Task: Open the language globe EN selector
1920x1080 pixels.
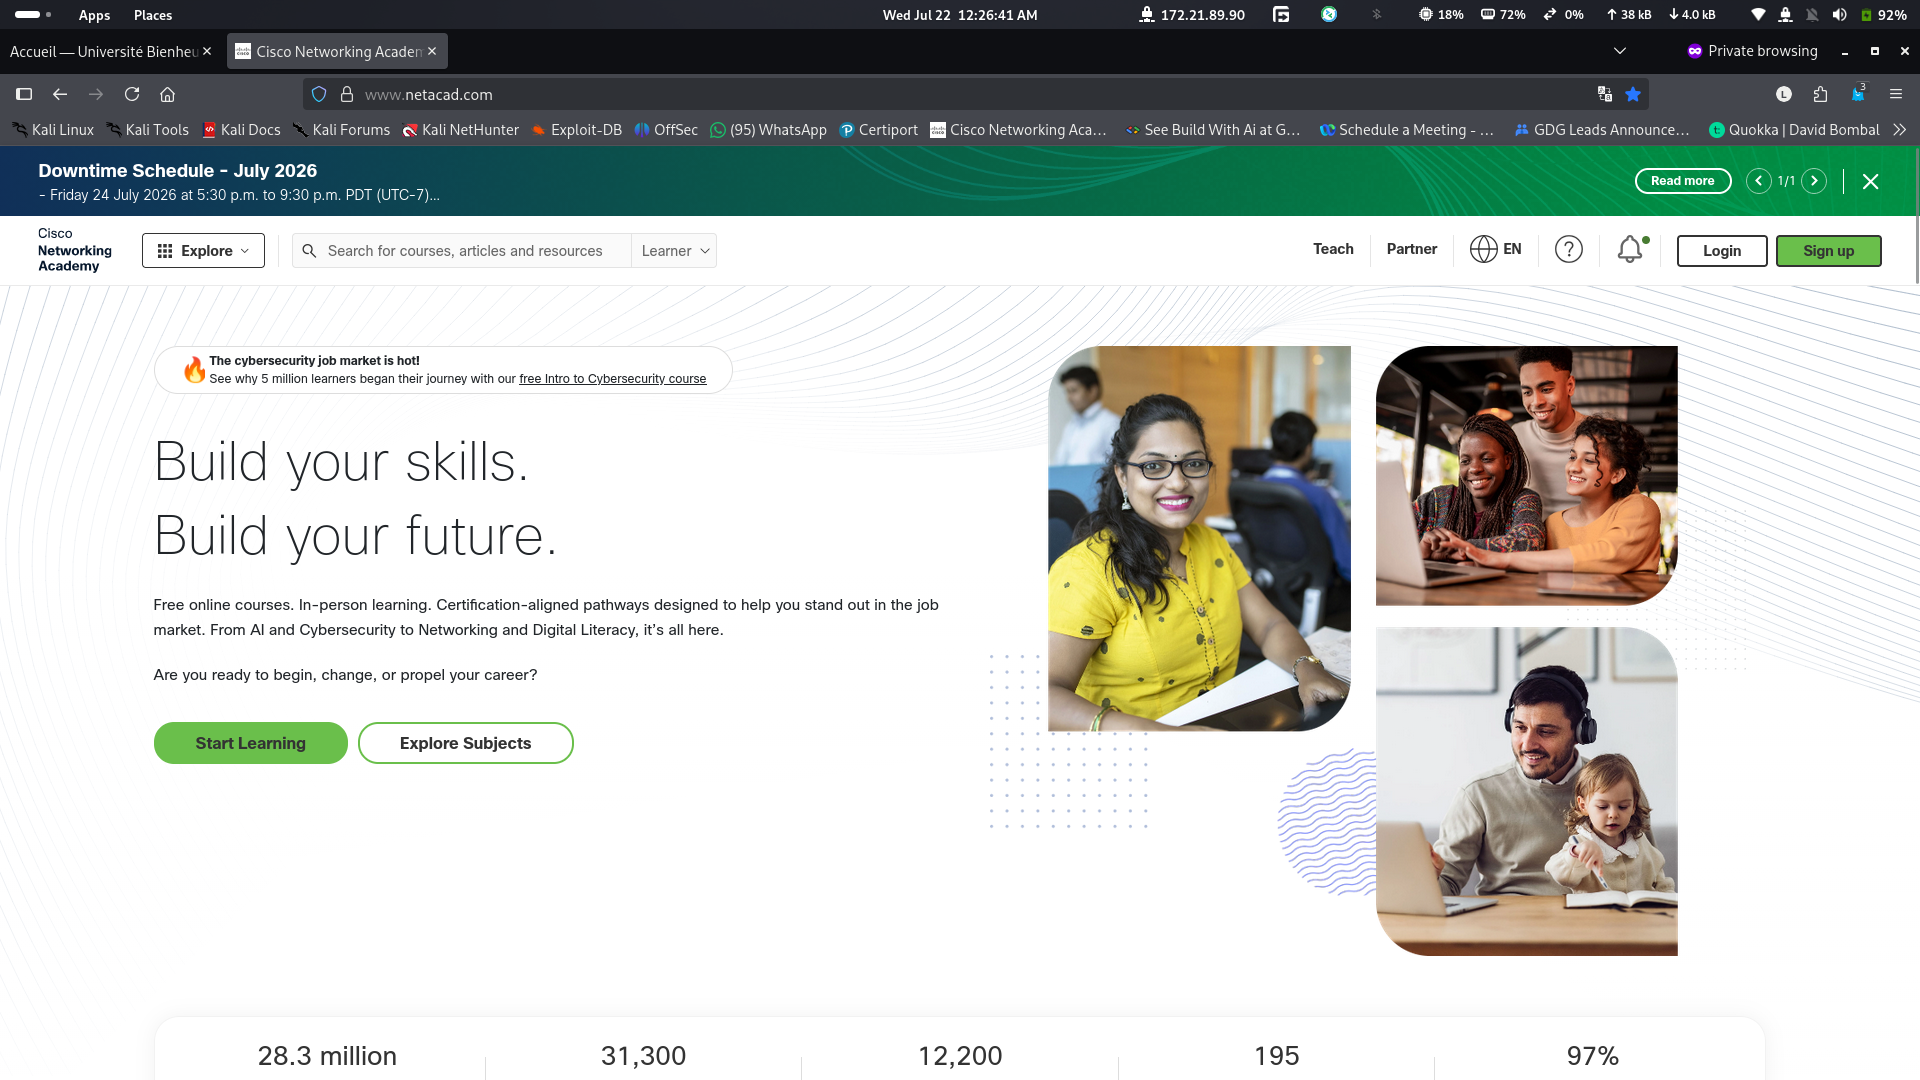Action: point(1495,249)
